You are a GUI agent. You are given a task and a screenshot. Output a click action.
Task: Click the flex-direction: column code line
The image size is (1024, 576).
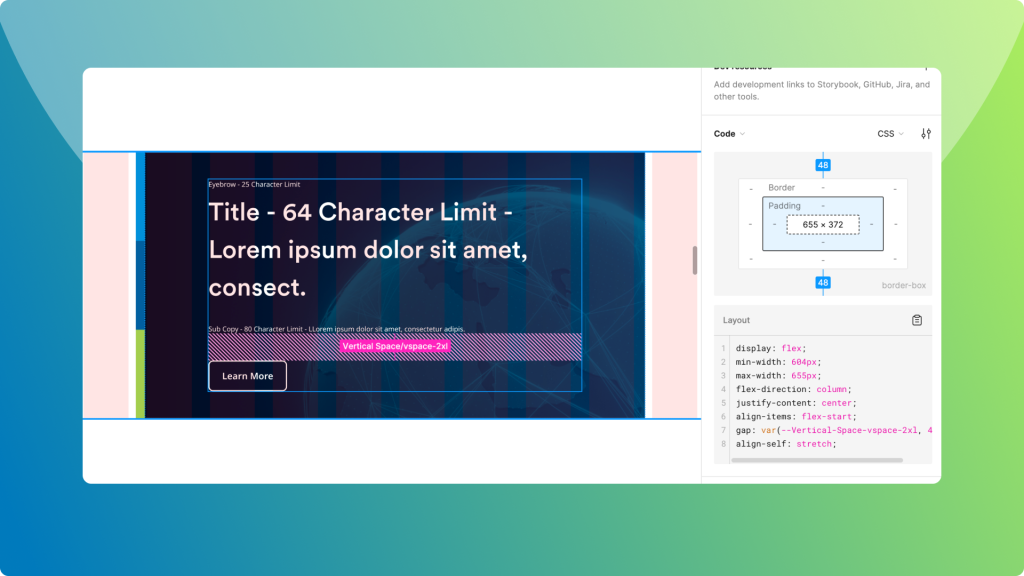[793, 389]
